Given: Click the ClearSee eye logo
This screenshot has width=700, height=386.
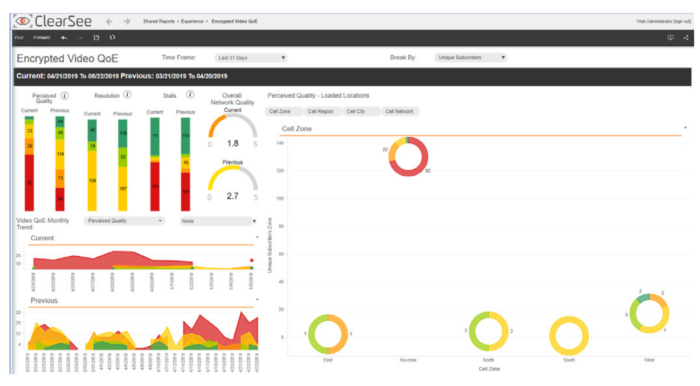Looking at the screenshot, I should click(23, 21).
